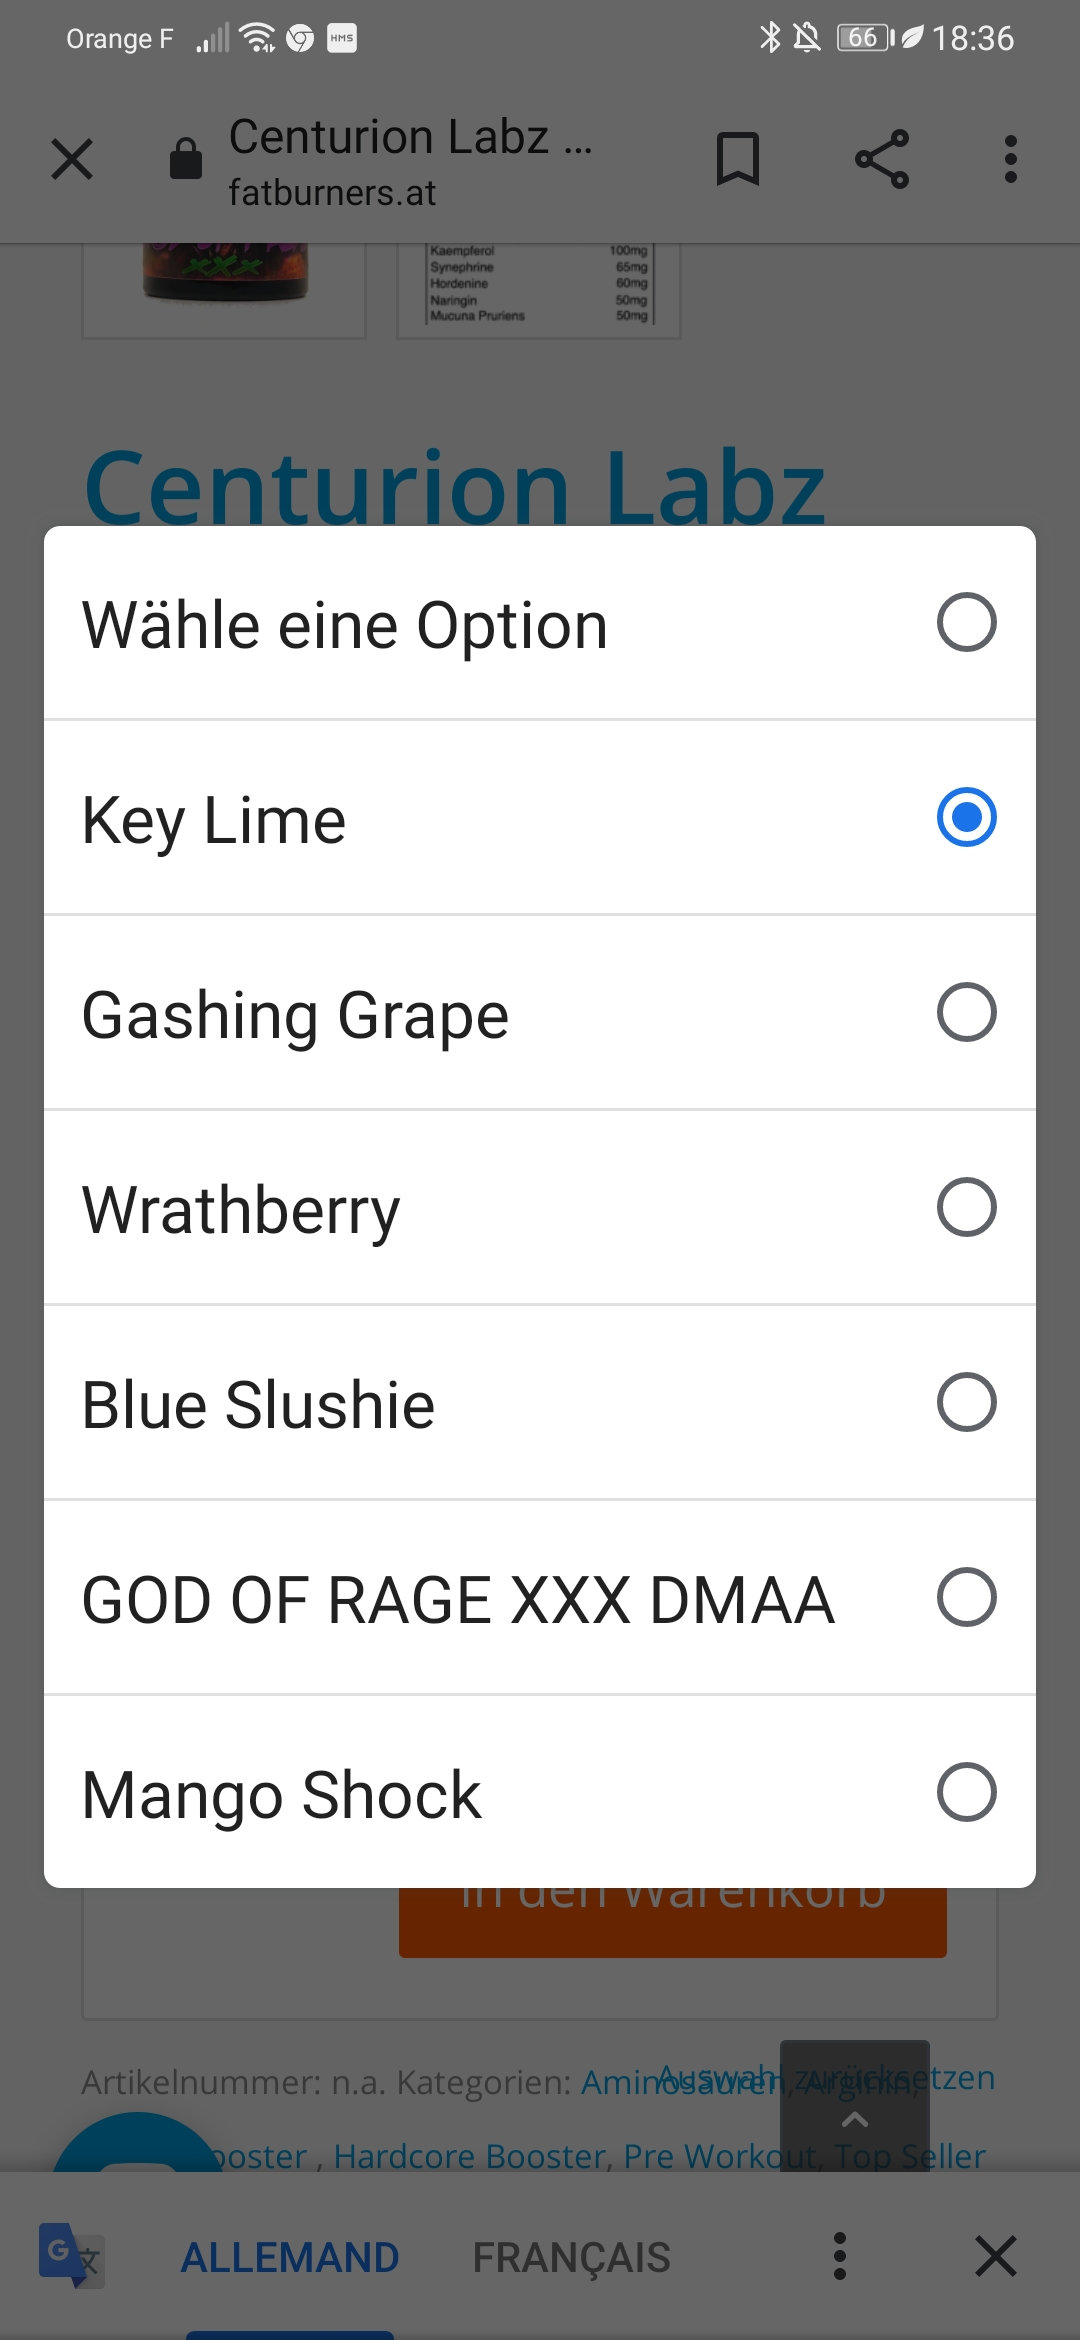
Task: Switch to the FRANÇAIS language tab
Action: click(x=571, y=2257)
